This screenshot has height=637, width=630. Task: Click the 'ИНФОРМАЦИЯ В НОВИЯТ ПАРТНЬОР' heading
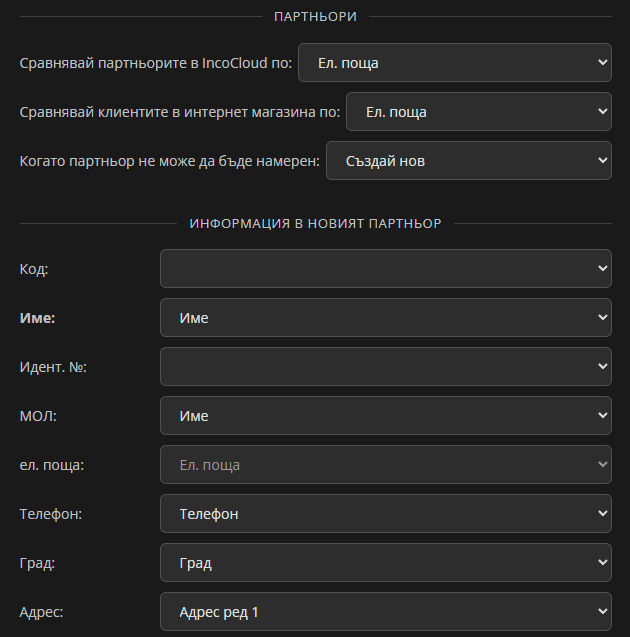316,223
